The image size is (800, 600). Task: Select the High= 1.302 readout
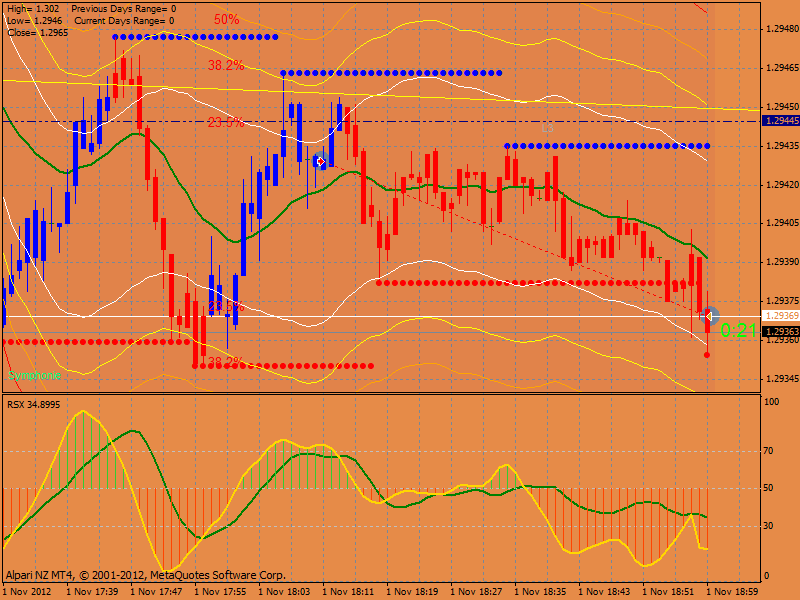33,9
